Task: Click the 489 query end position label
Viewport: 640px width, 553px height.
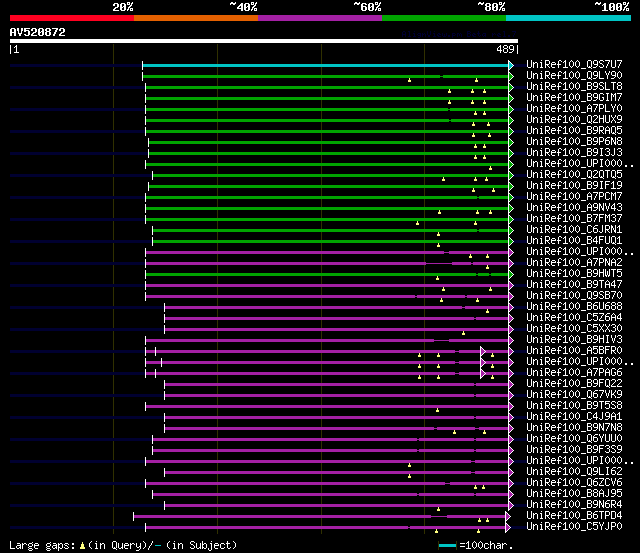Action: (x=505, y=49)
